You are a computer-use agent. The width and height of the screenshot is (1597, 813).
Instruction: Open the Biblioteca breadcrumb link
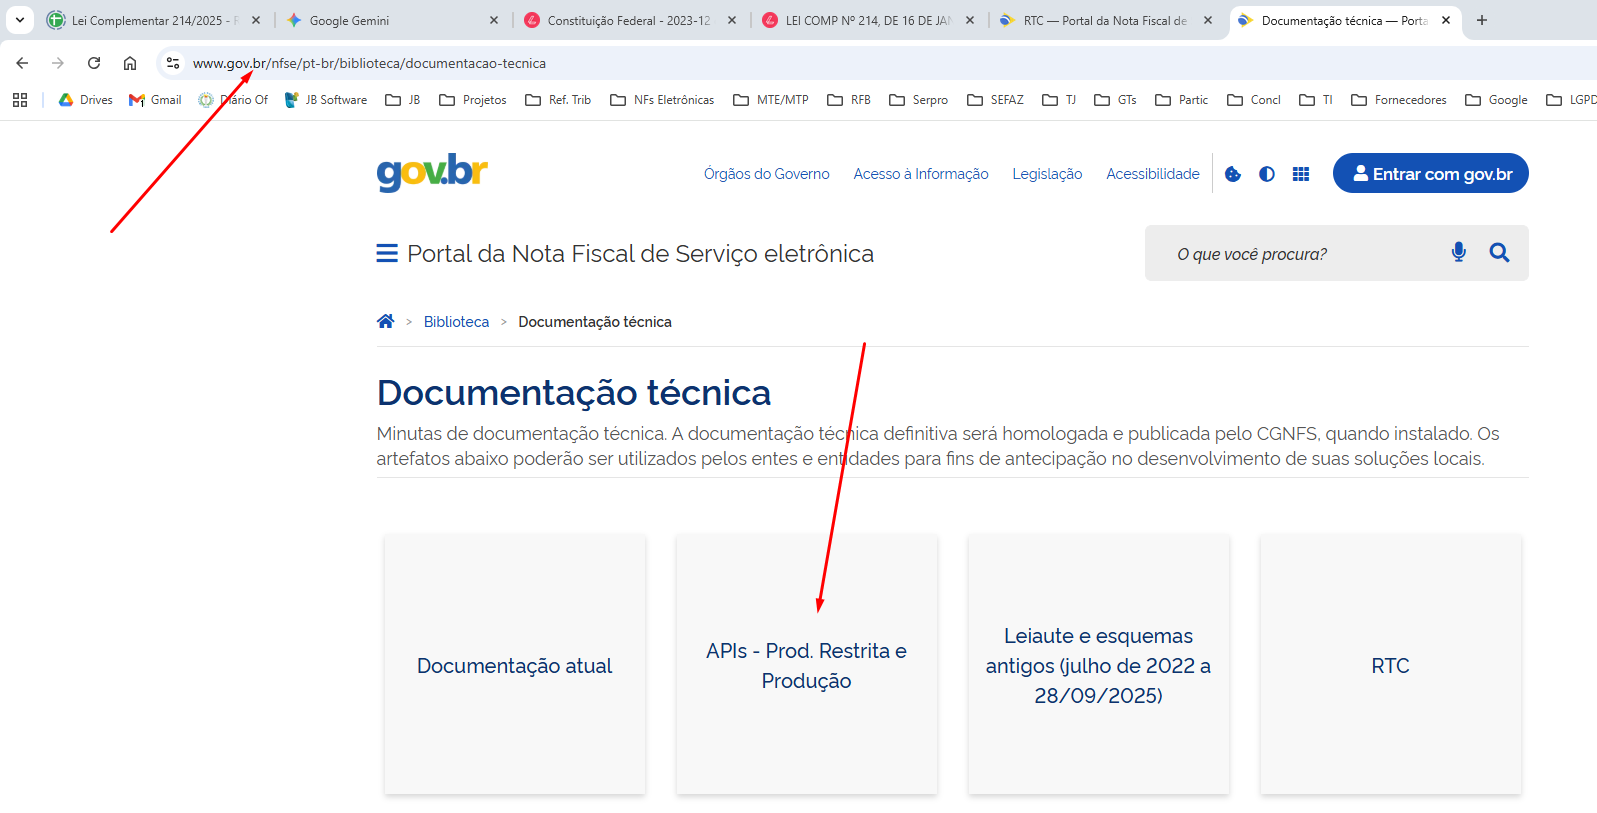pos(456,322)
